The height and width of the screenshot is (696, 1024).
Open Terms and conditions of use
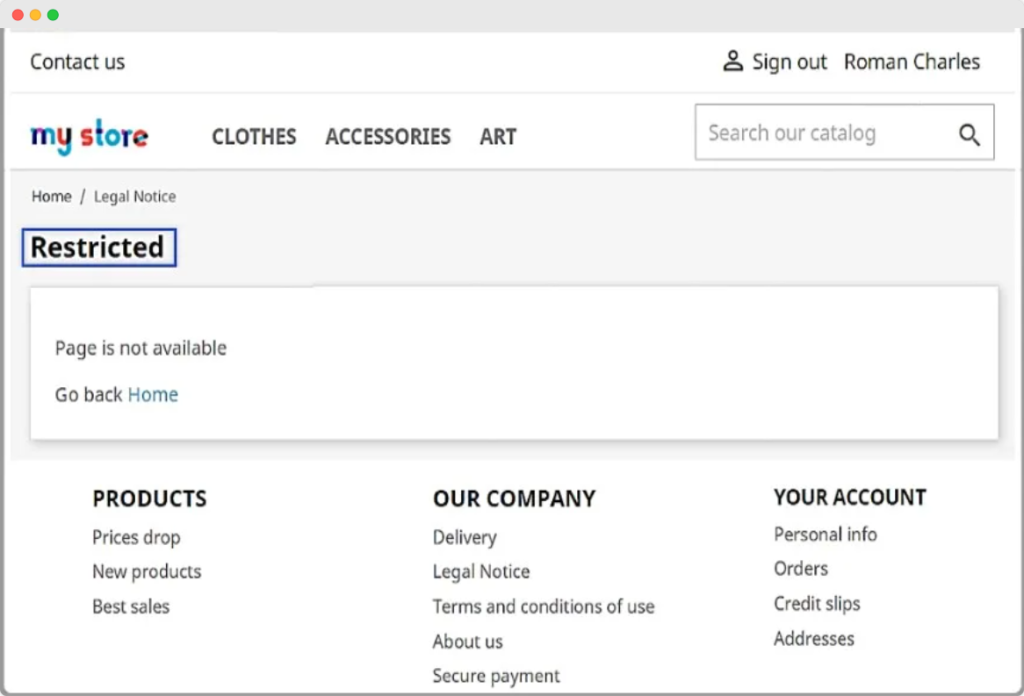[x=543, y=607]
